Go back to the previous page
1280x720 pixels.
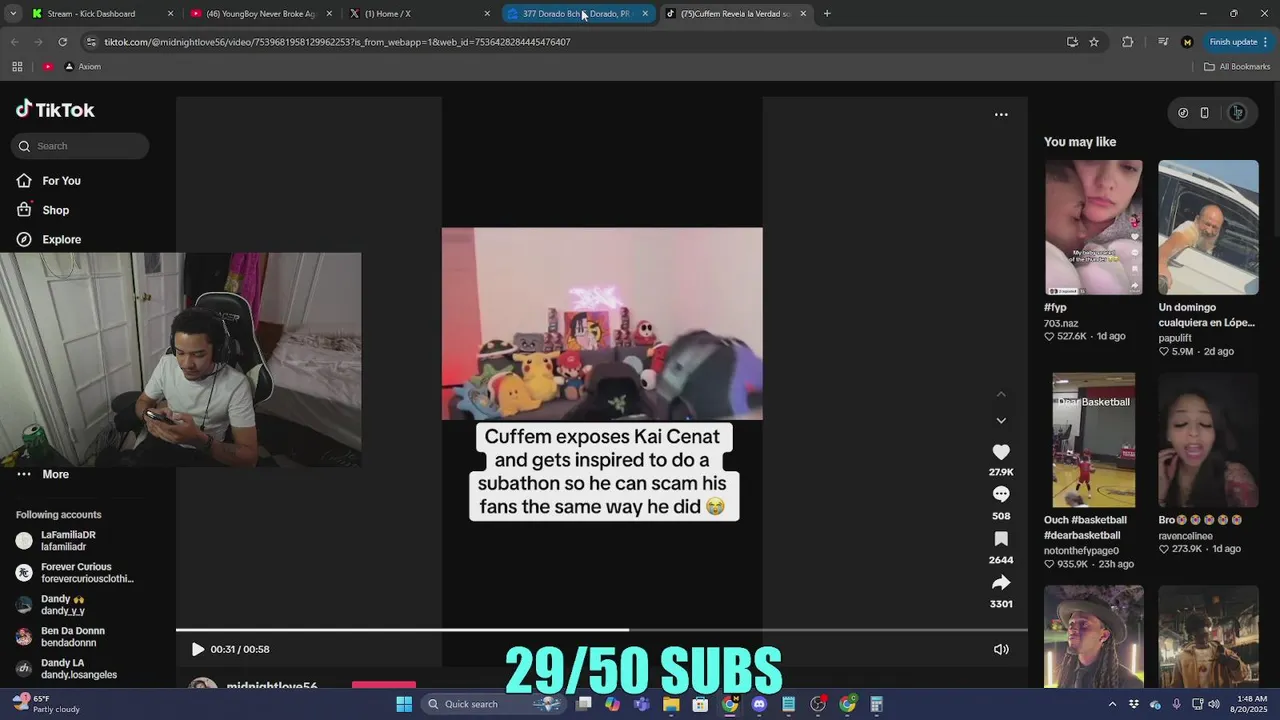click(14, 42)
